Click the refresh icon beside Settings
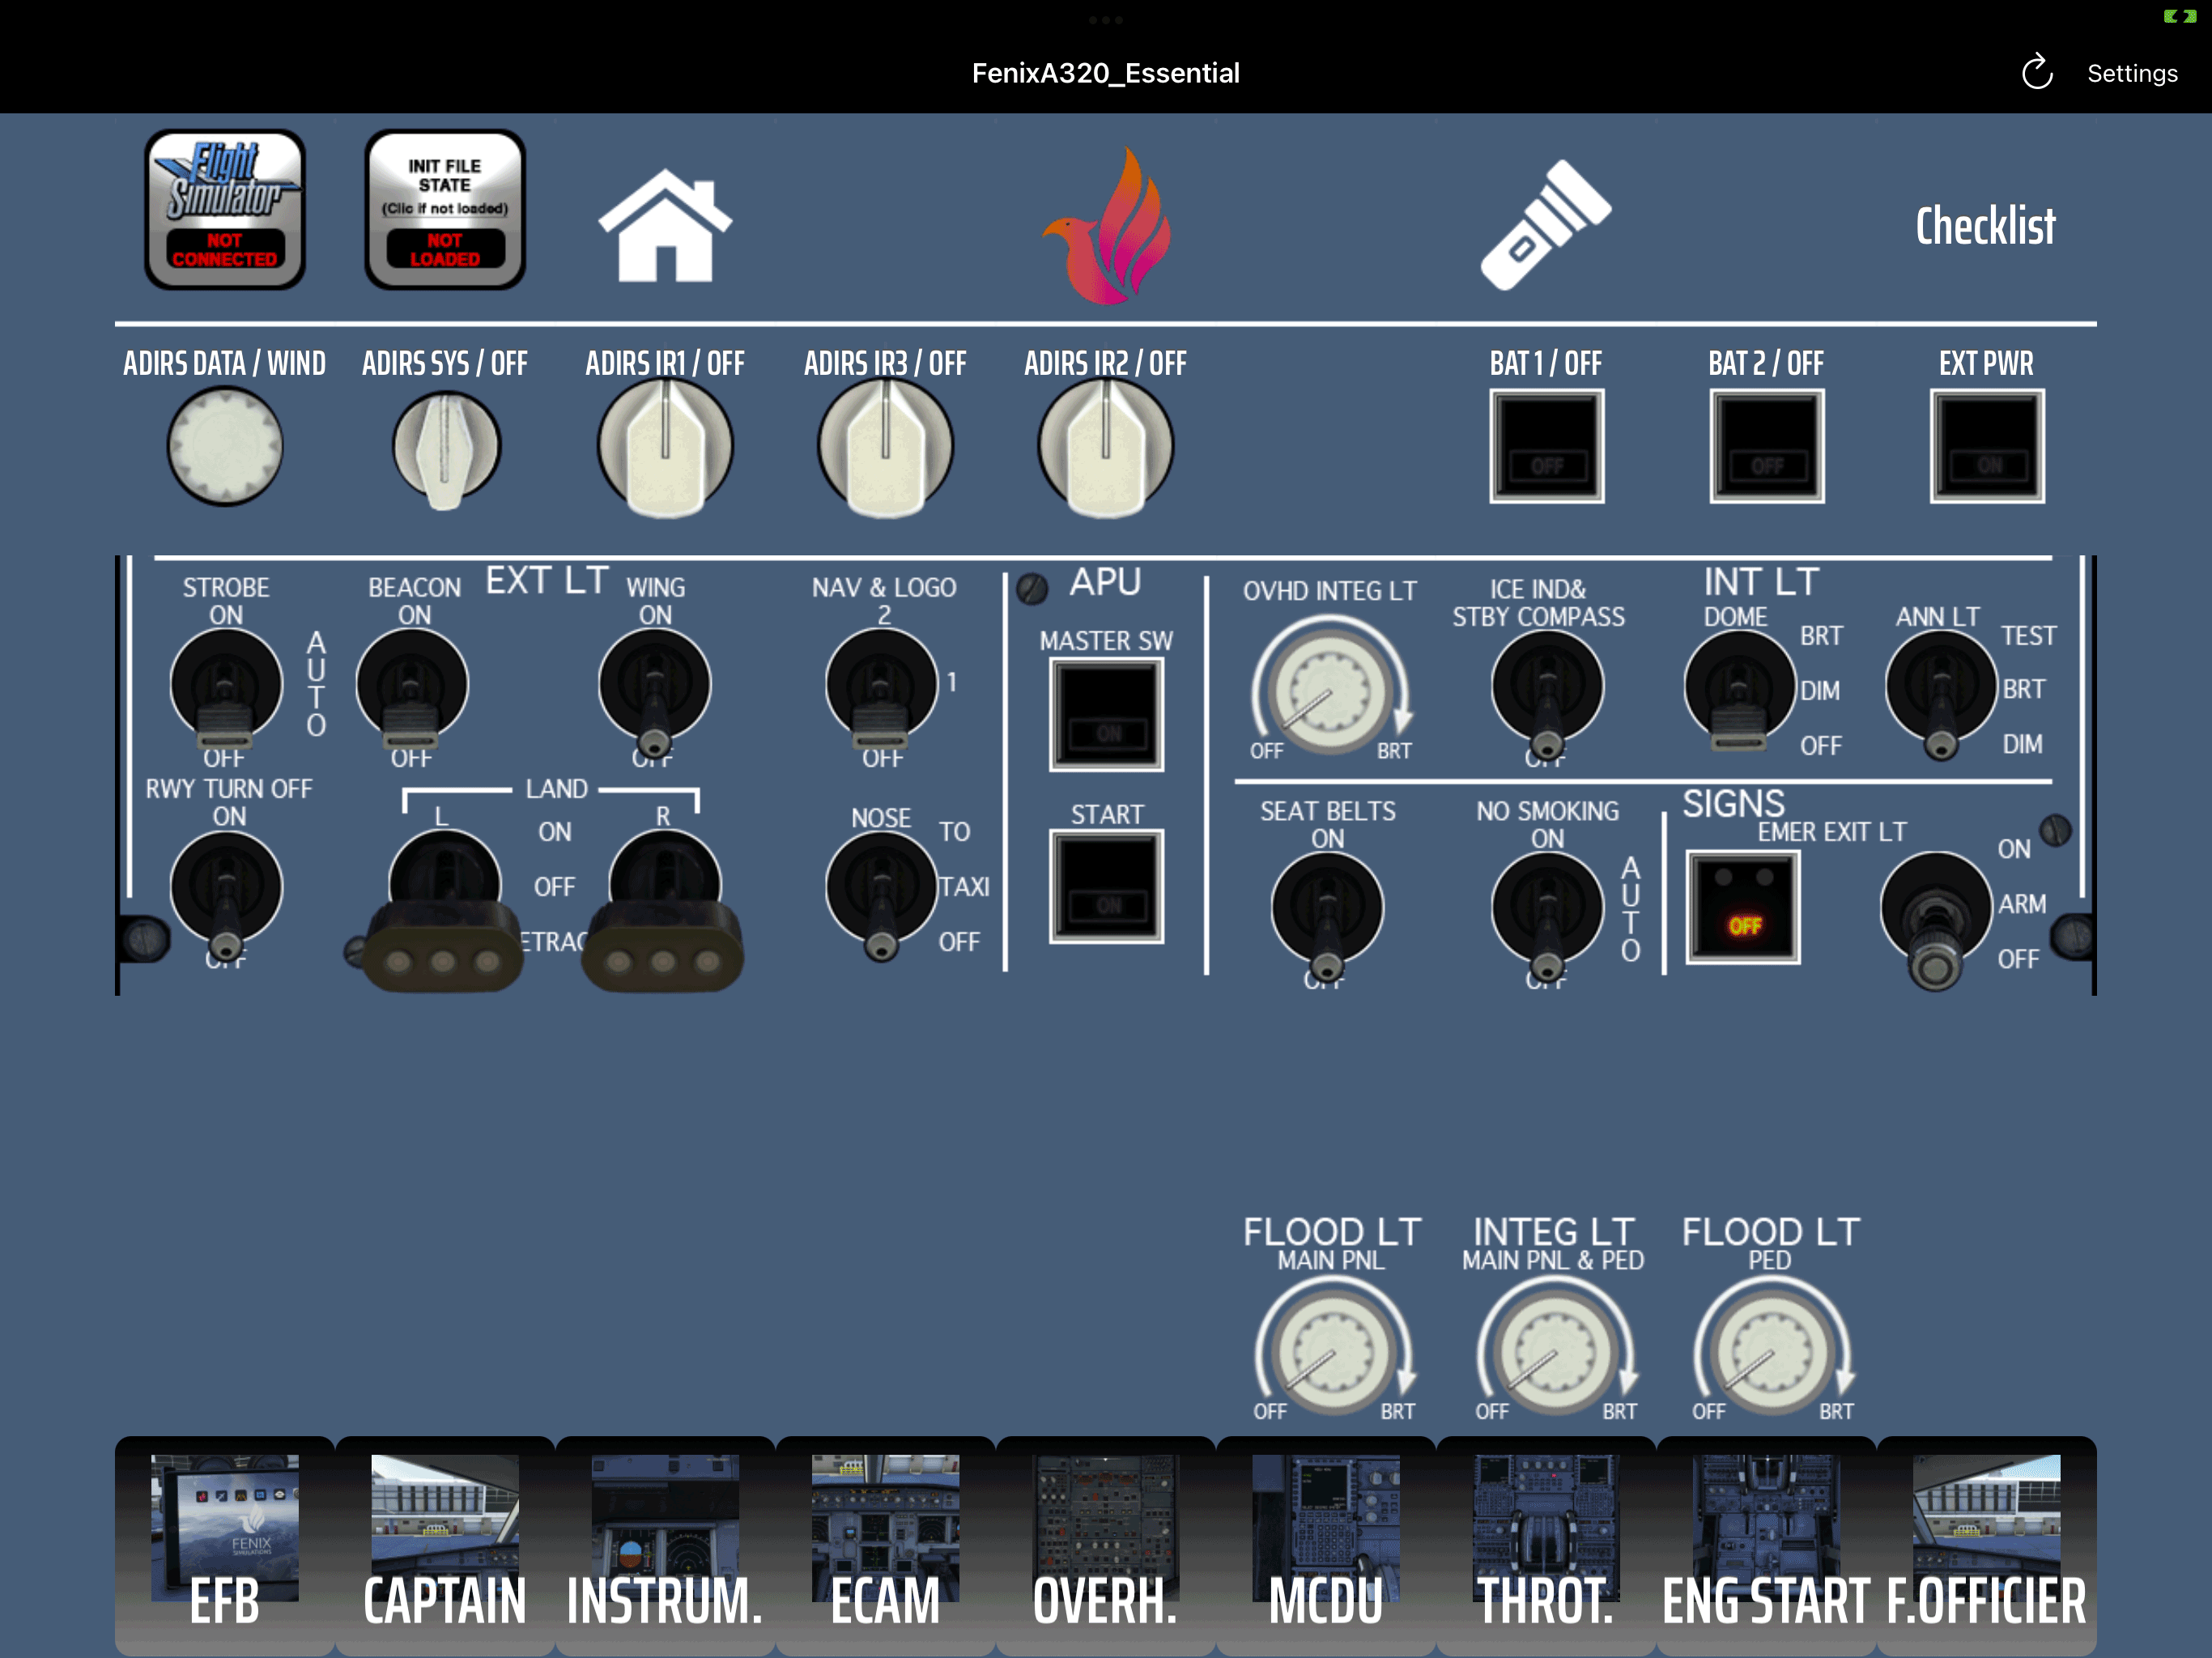 (x=2036, y=73)
